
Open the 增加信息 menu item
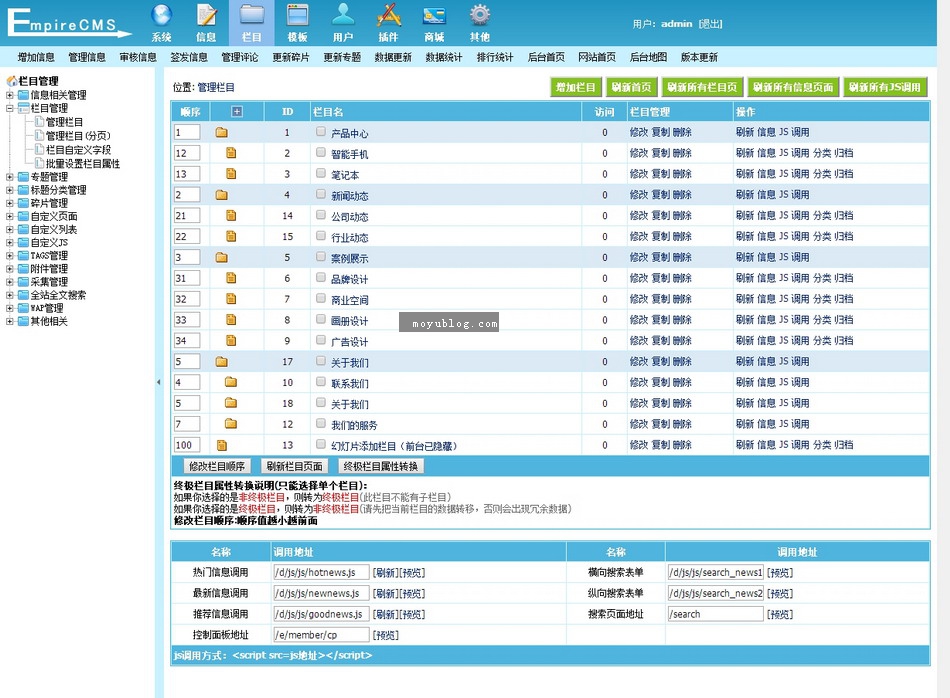36,57
